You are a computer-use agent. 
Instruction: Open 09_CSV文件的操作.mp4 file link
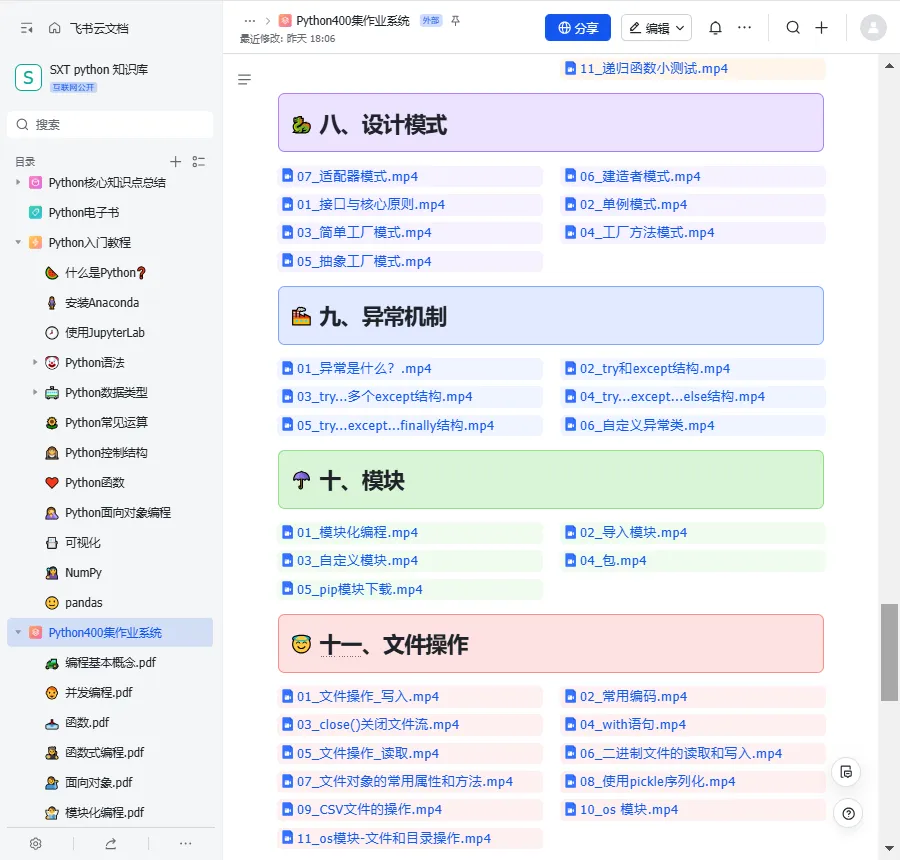click(369, 809)
